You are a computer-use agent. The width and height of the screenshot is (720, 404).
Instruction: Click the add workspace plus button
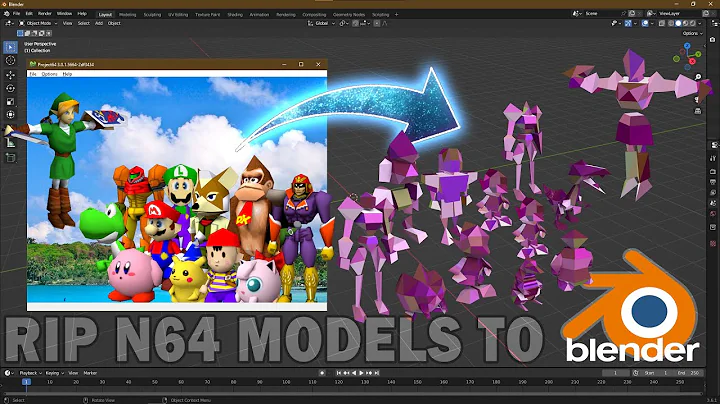point(397,15)
